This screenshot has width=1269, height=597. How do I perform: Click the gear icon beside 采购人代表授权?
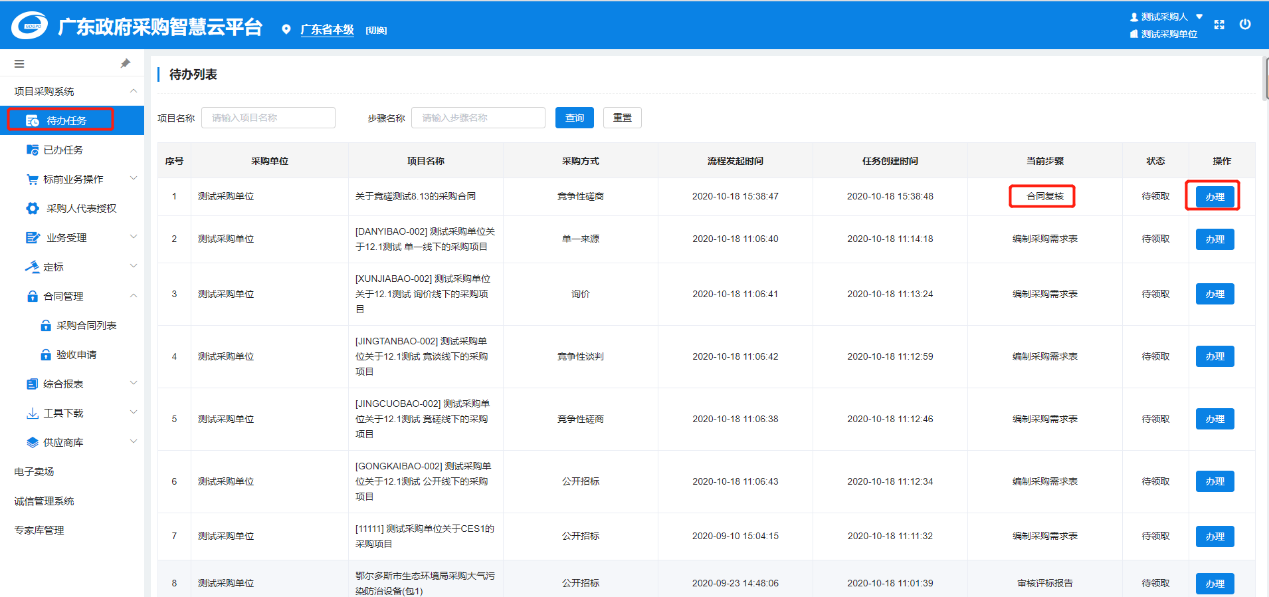point(32,209)
